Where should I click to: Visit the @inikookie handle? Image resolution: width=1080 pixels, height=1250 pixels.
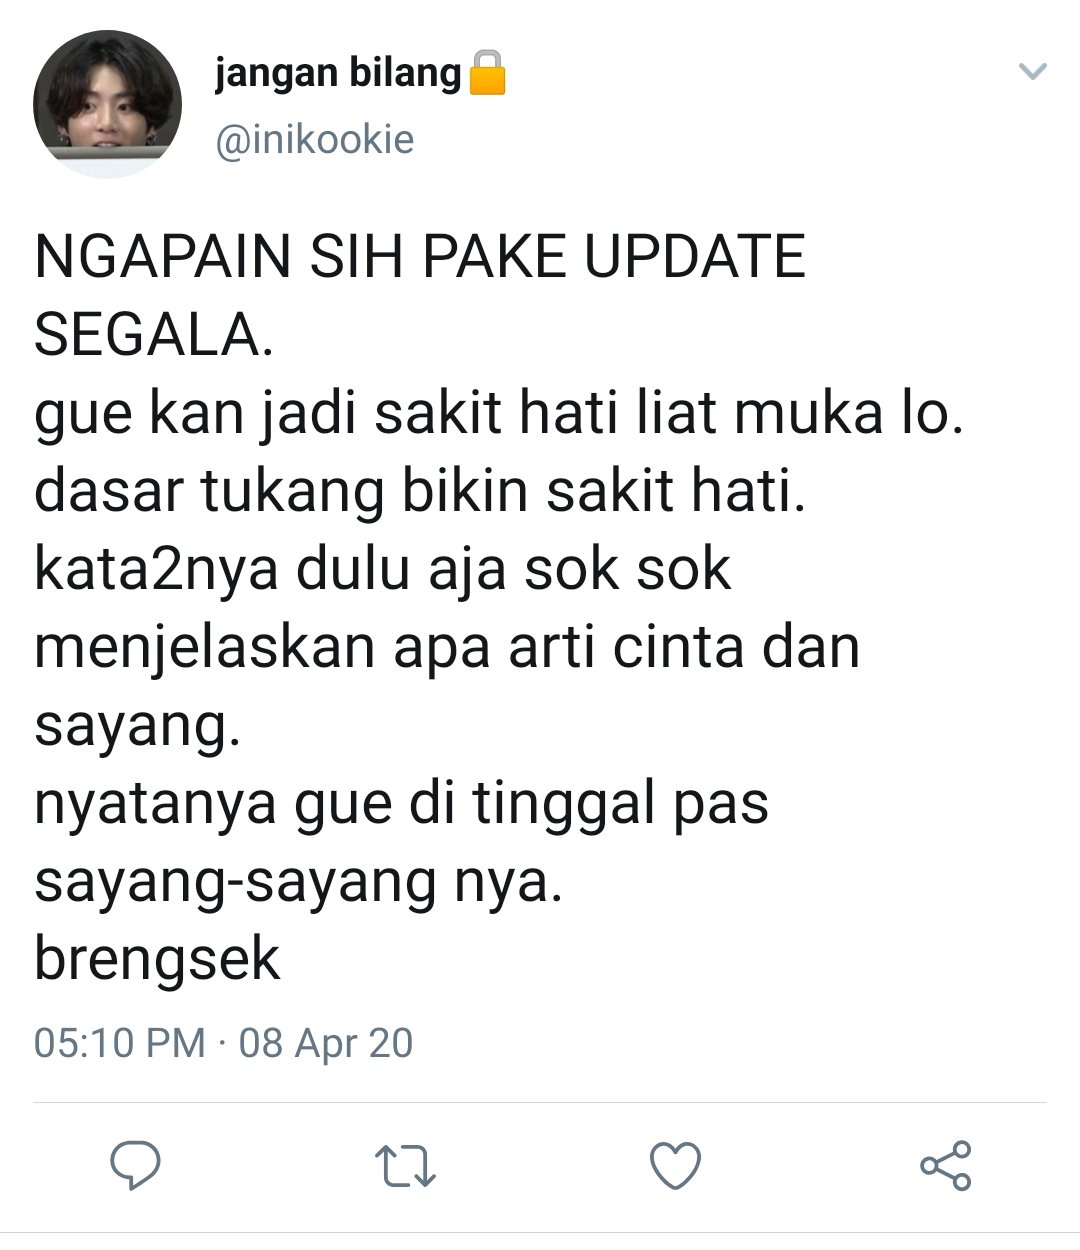(314, 139)
